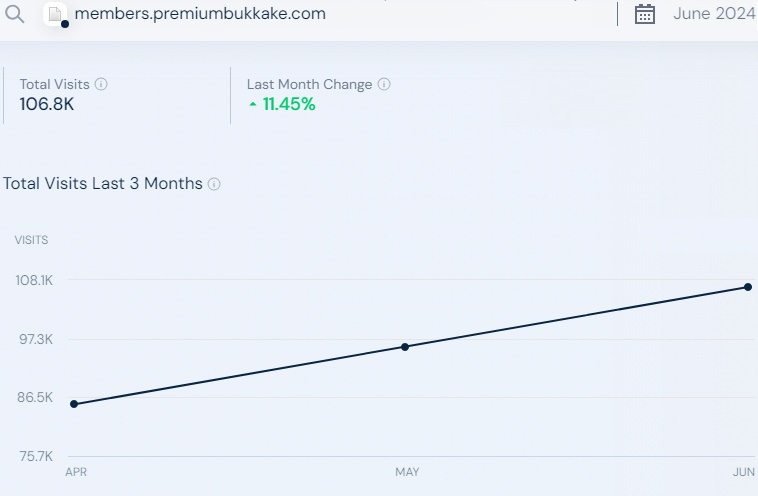Image resolution: width=758 pixels, height=496 pixels.
Task: Click the 11.45% change value
Action: point(289,104)
